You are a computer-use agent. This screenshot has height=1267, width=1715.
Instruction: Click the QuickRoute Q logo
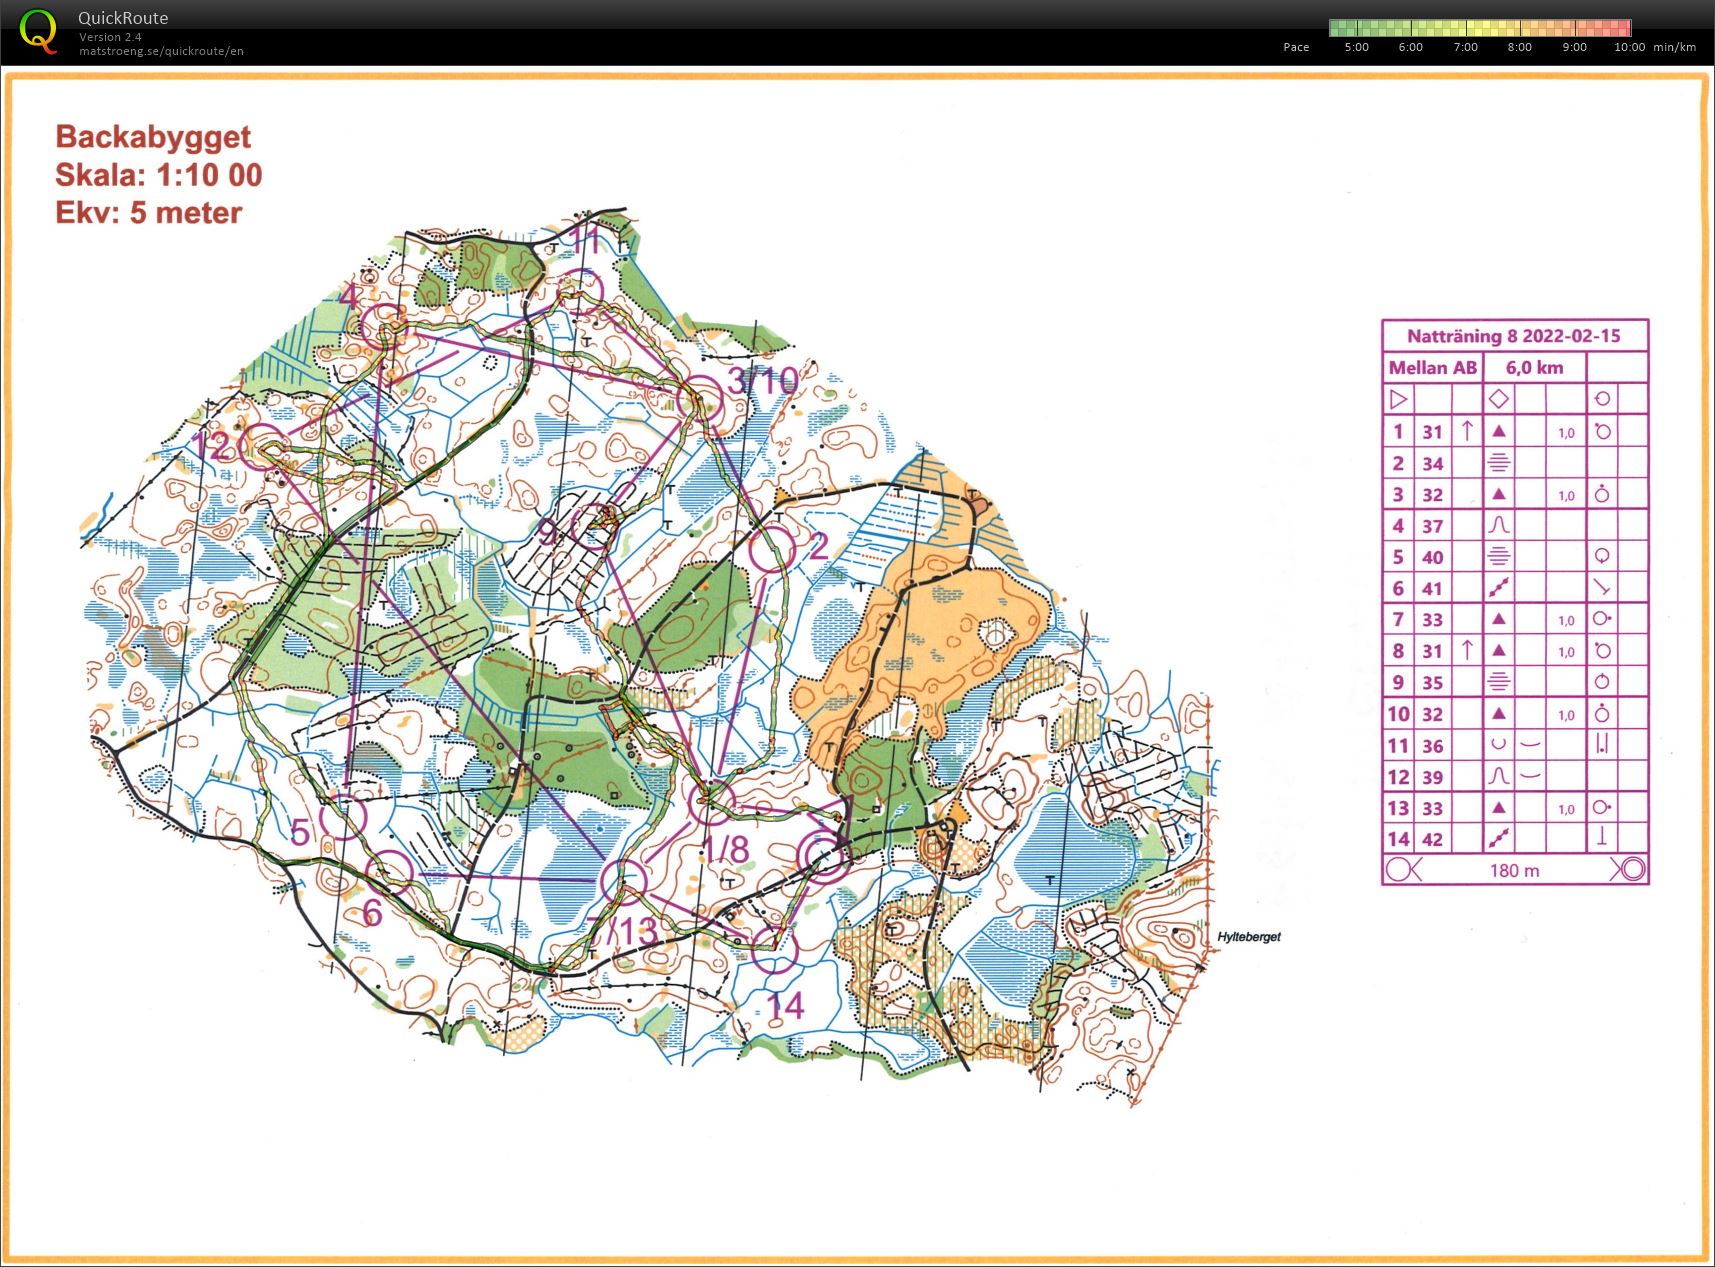coord(39,29)
